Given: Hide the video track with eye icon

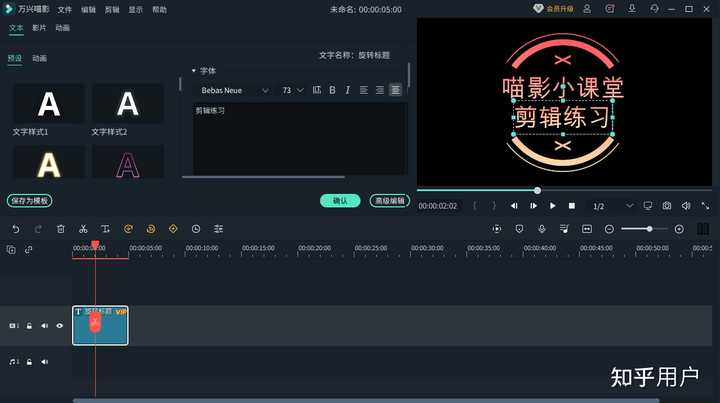Looking at the screenshot, I should coord(60,326).
